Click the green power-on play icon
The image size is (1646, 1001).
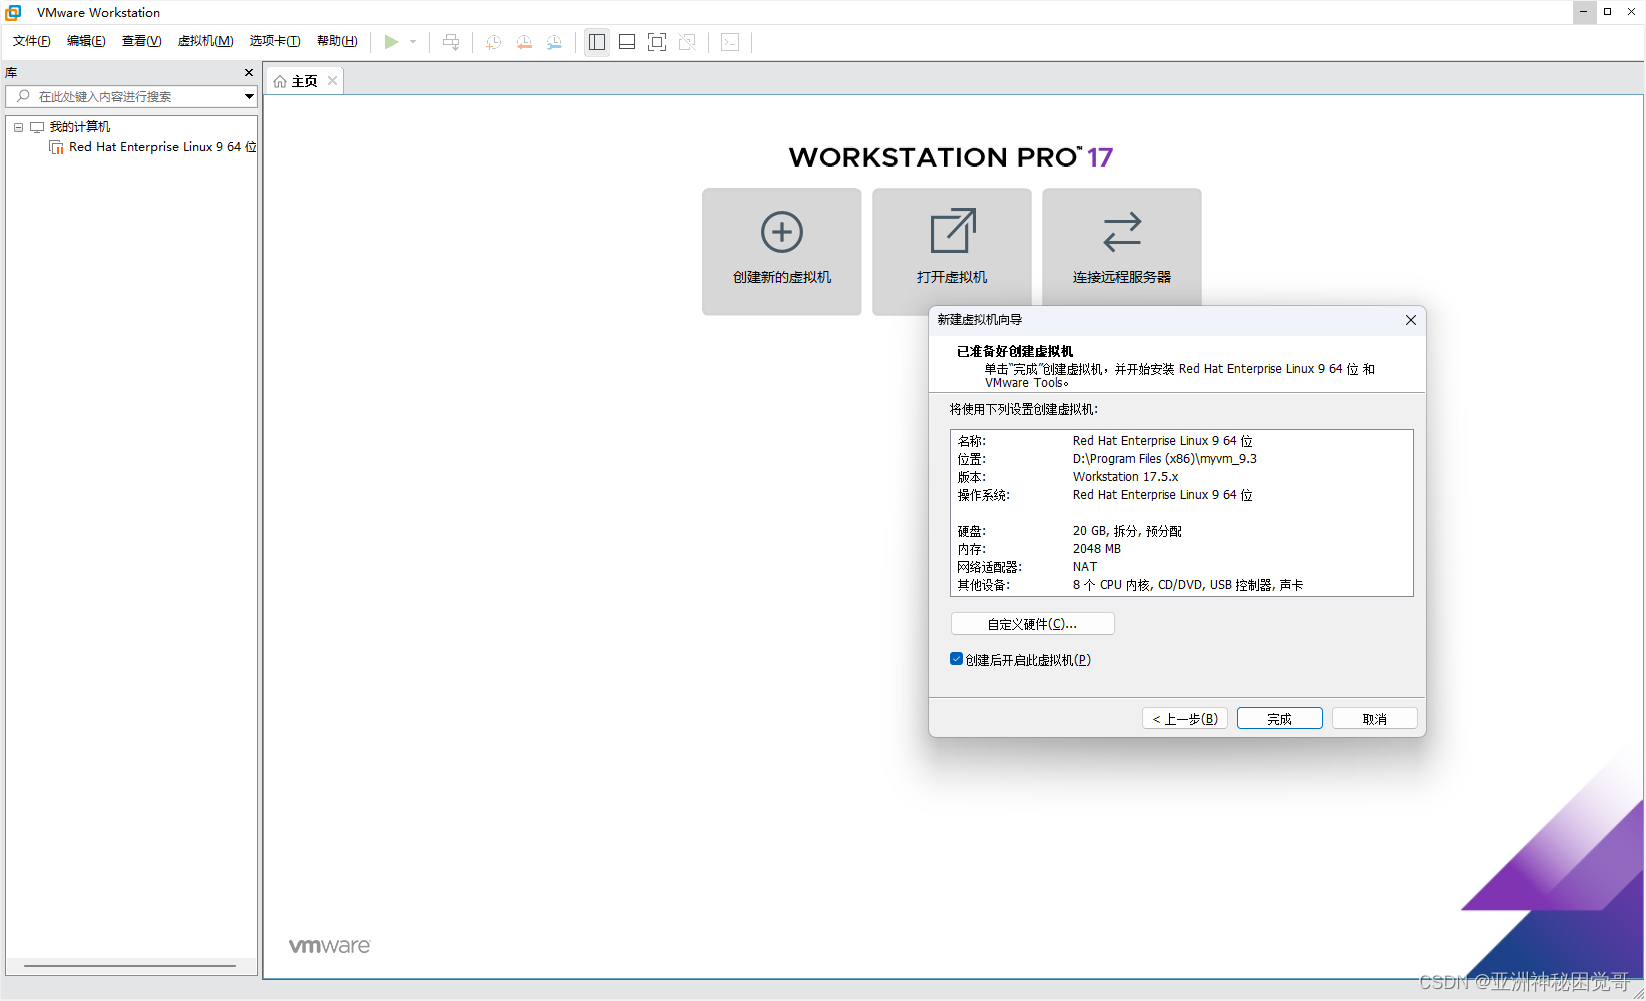tap(391, 42)
